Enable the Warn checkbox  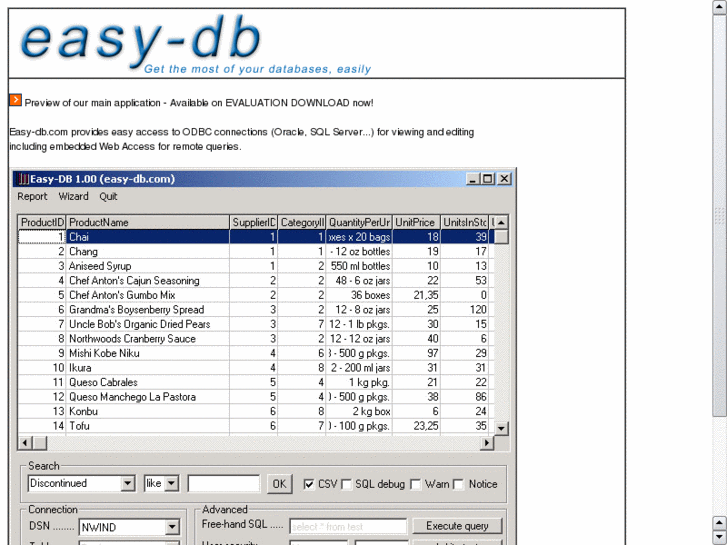(416, 484)
